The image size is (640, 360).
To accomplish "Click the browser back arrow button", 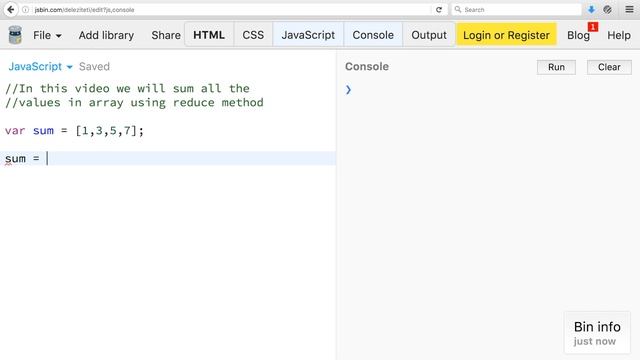I will (x=11, y=9).
